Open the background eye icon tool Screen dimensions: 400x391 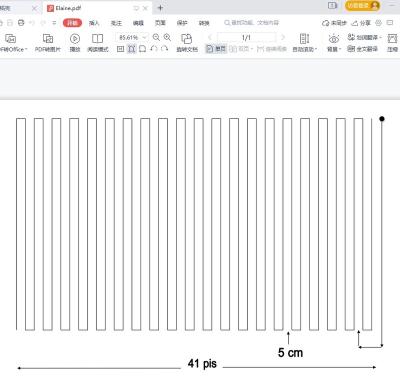click(x=333, y=39)
